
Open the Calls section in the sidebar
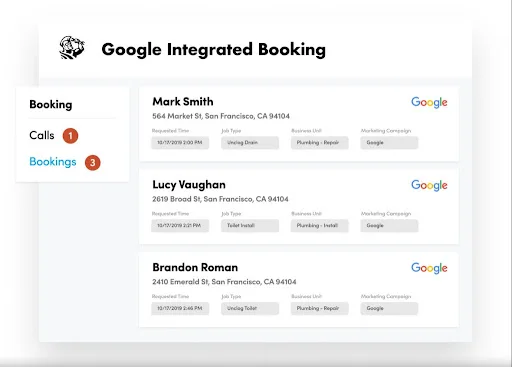pyautogui.click(x=42, y=135)
